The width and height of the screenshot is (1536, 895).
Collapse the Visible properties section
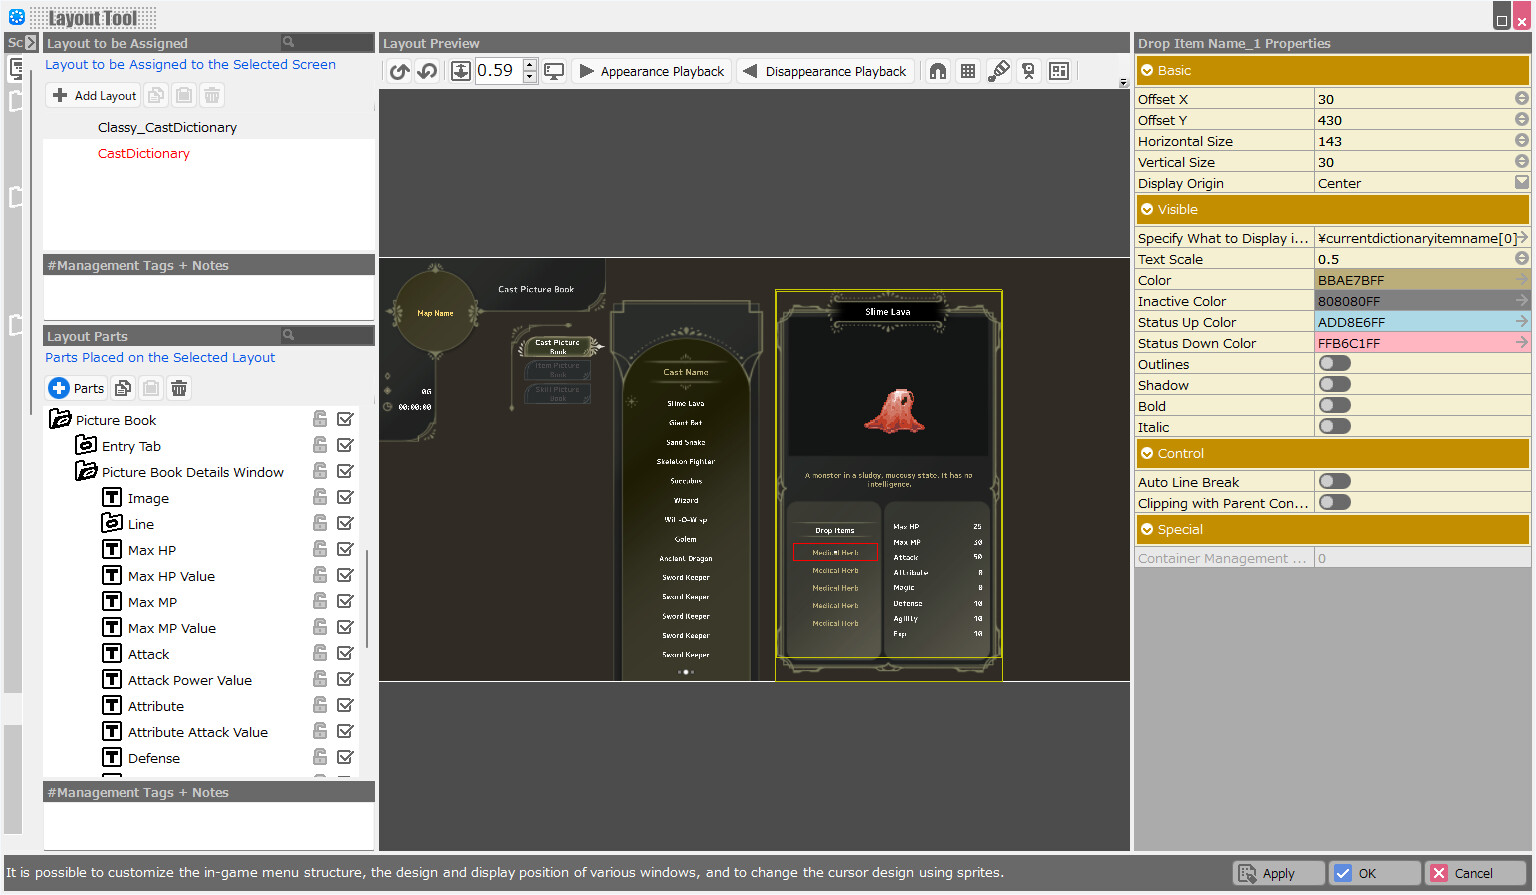tap(1146, 209)
